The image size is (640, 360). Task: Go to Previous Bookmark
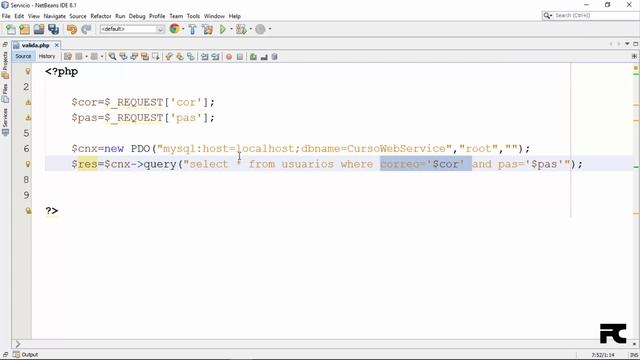[169, 57]
